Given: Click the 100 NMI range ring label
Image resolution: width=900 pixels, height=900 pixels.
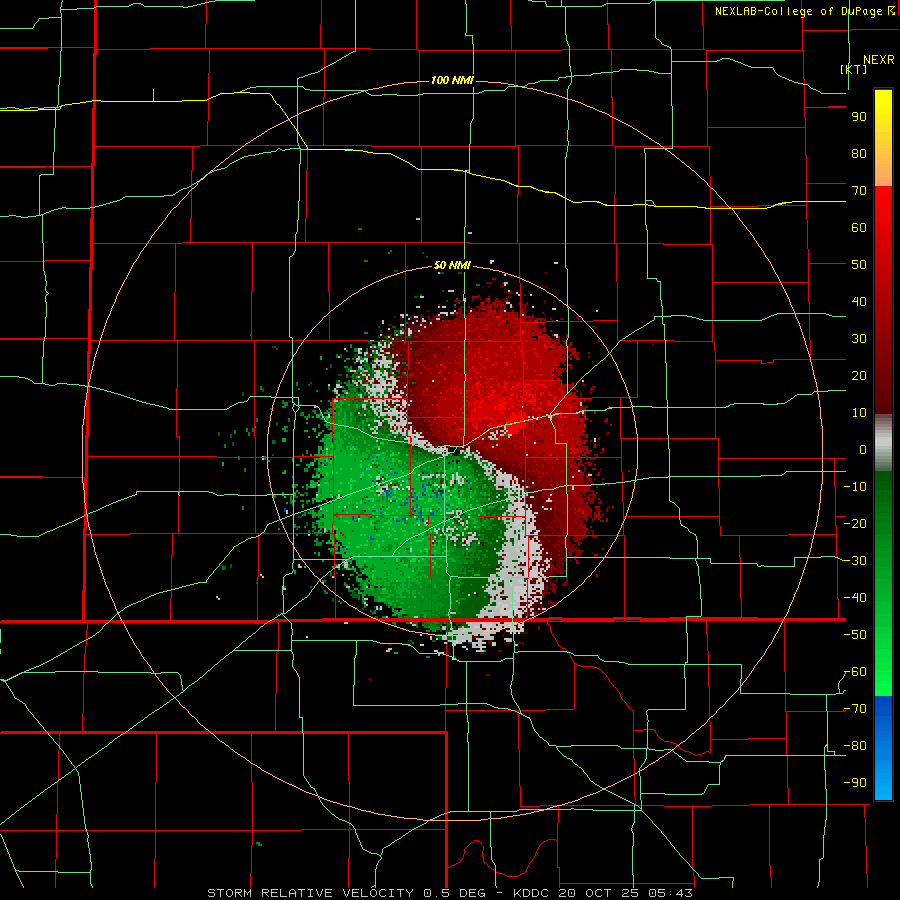Looking at the screenshot, I should (452, 80).
